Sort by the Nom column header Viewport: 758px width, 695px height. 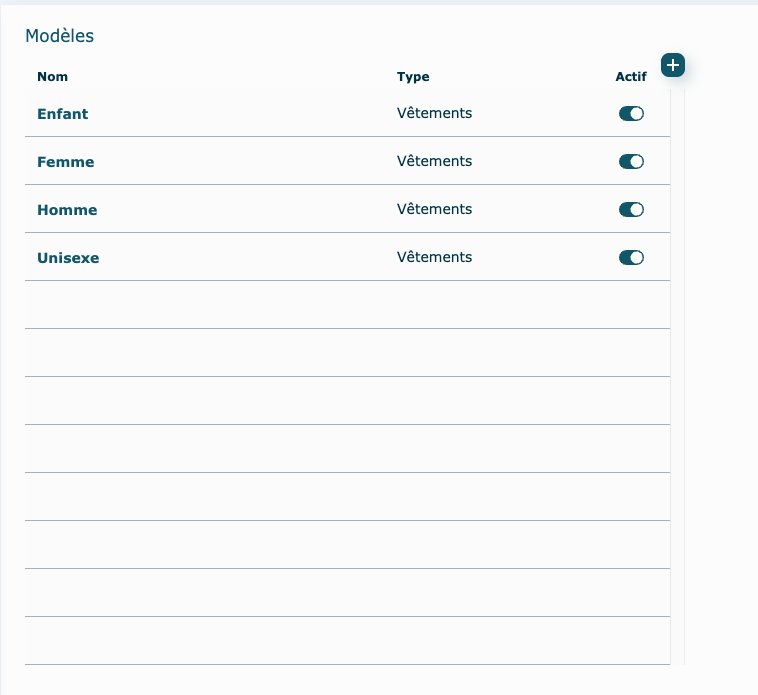(52, 77)
